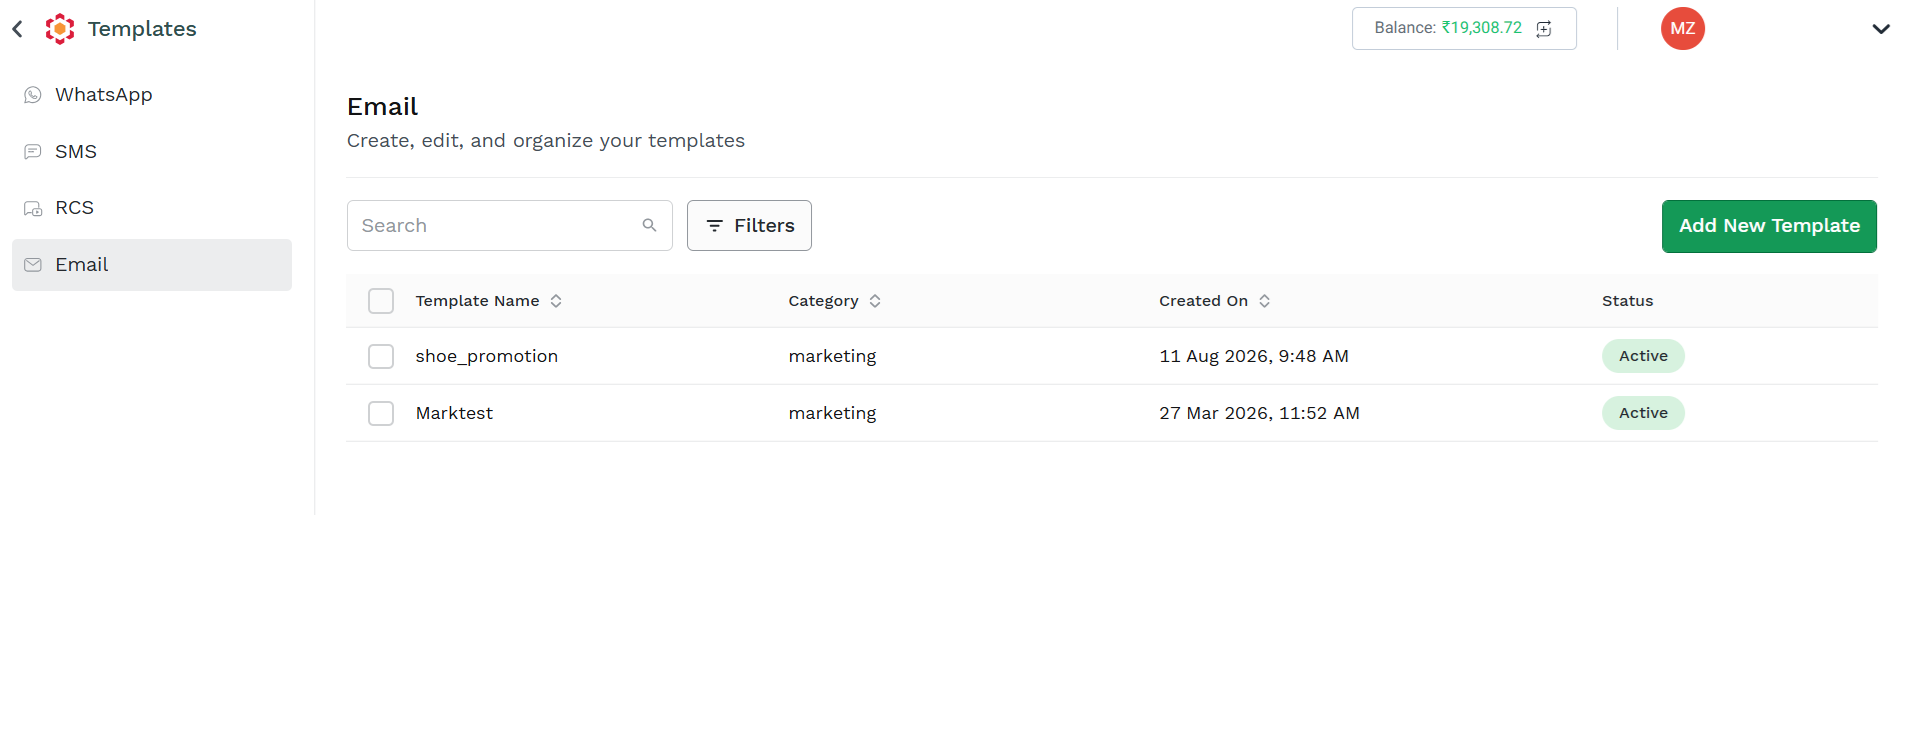Sort by Category column arrows
Viewport: 1908px width, 747px height.
[875, 301]
